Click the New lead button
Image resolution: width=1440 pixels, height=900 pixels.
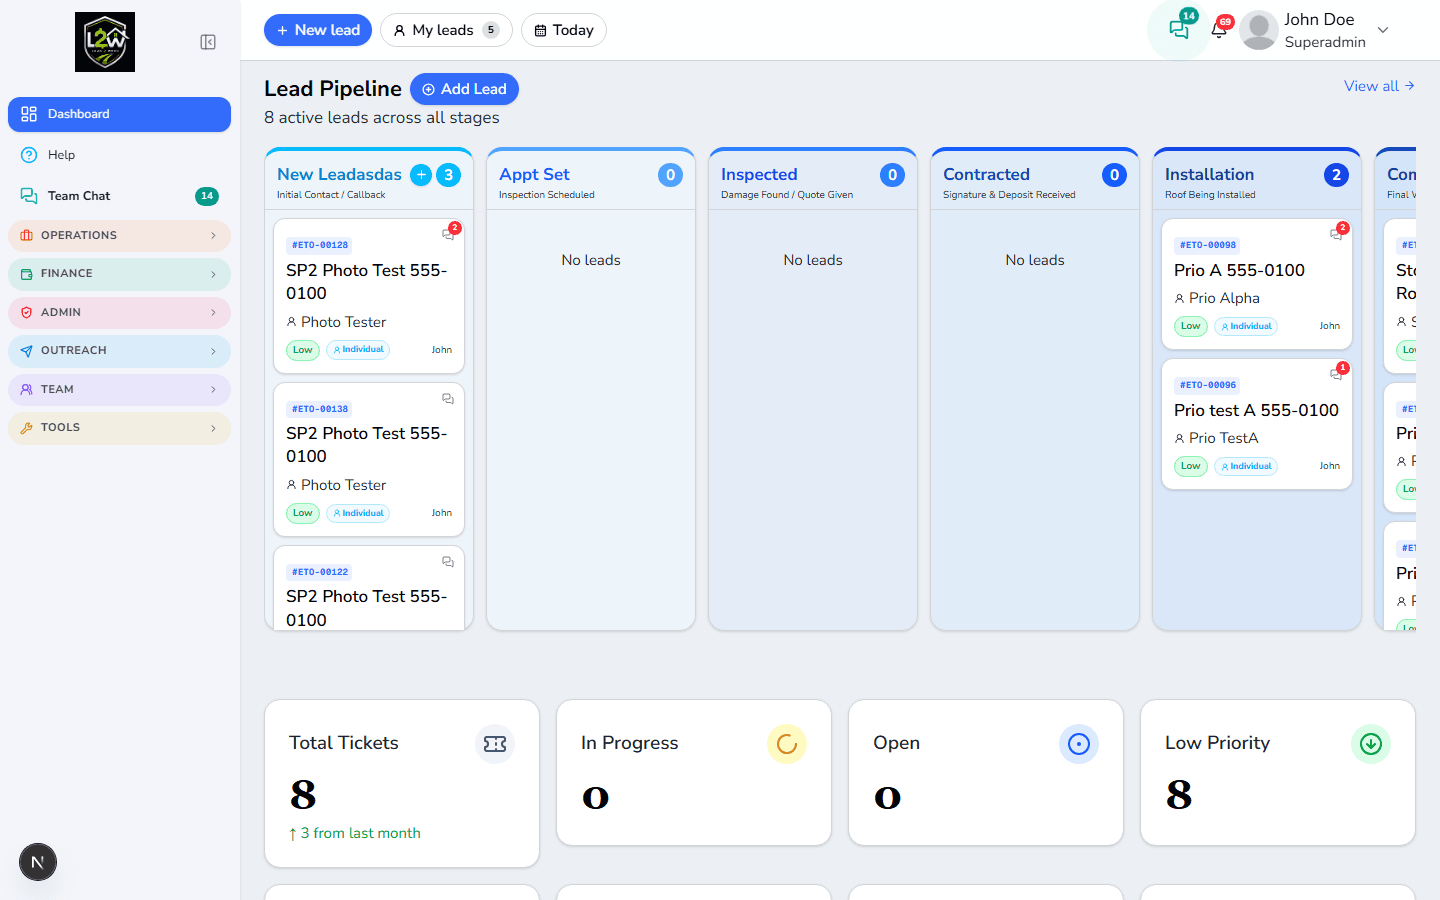[318, 30]
